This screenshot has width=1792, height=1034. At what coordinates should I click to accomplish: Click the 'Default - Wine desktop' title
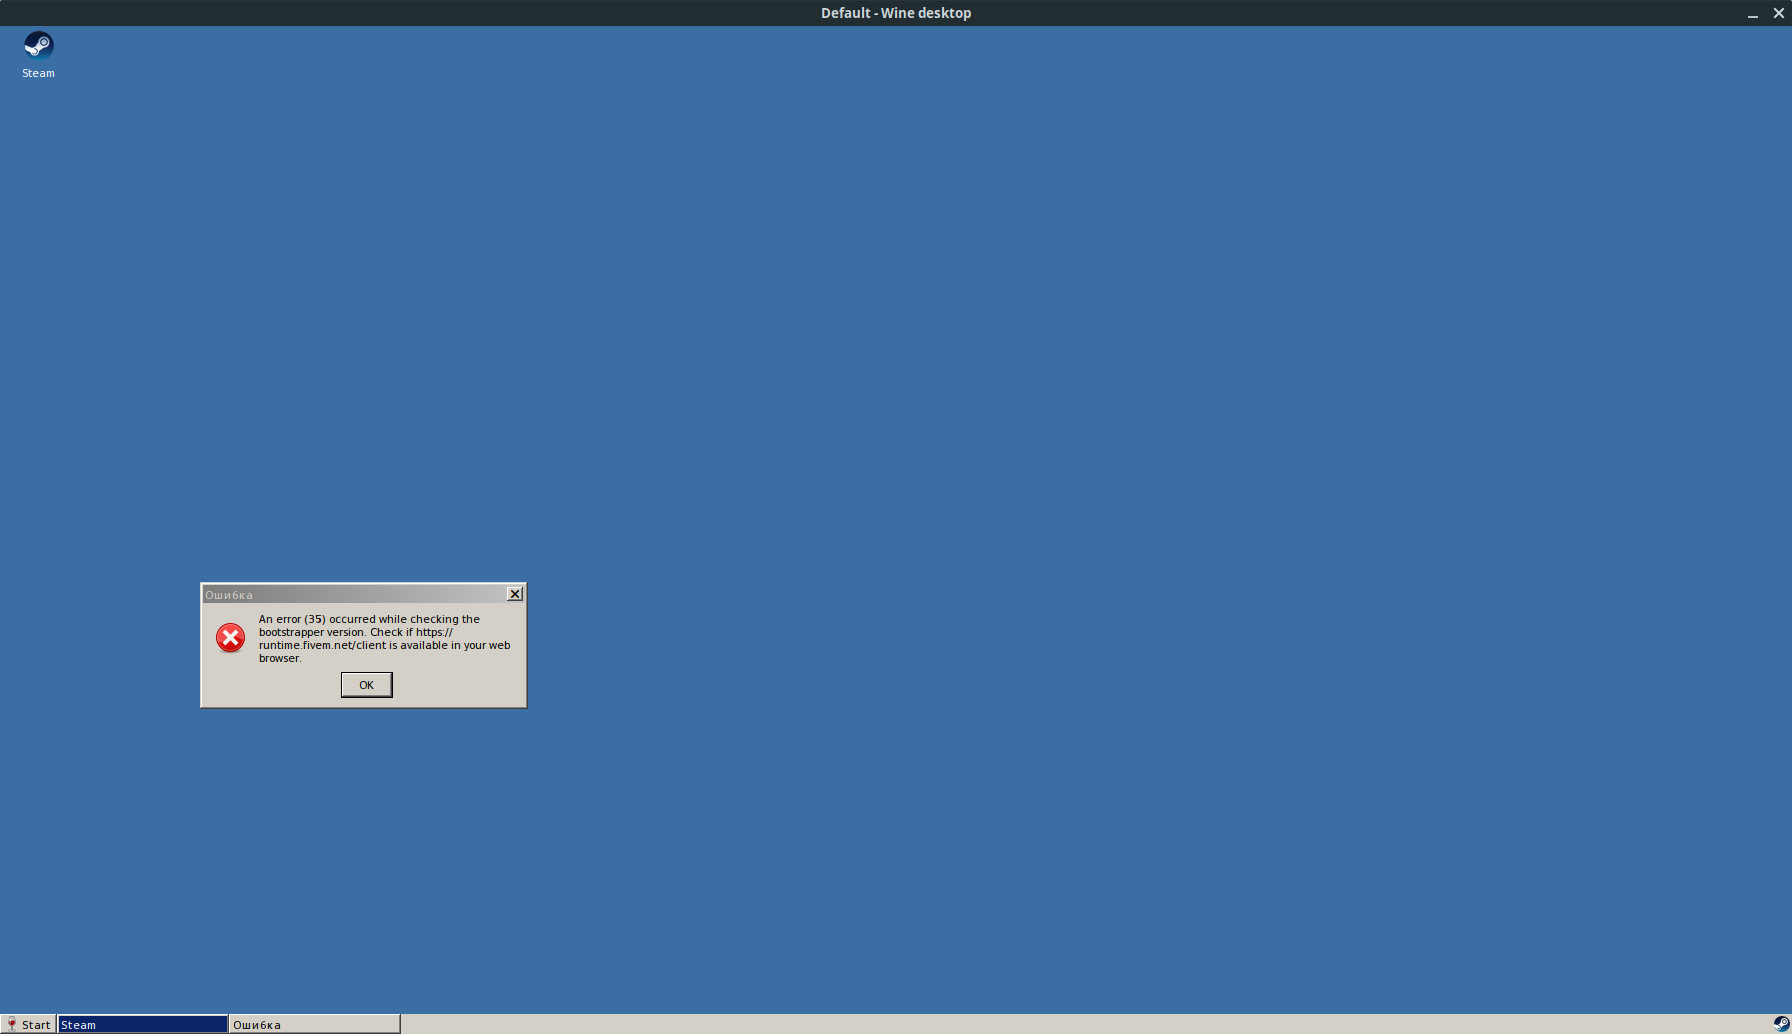[x=896, y=13]
